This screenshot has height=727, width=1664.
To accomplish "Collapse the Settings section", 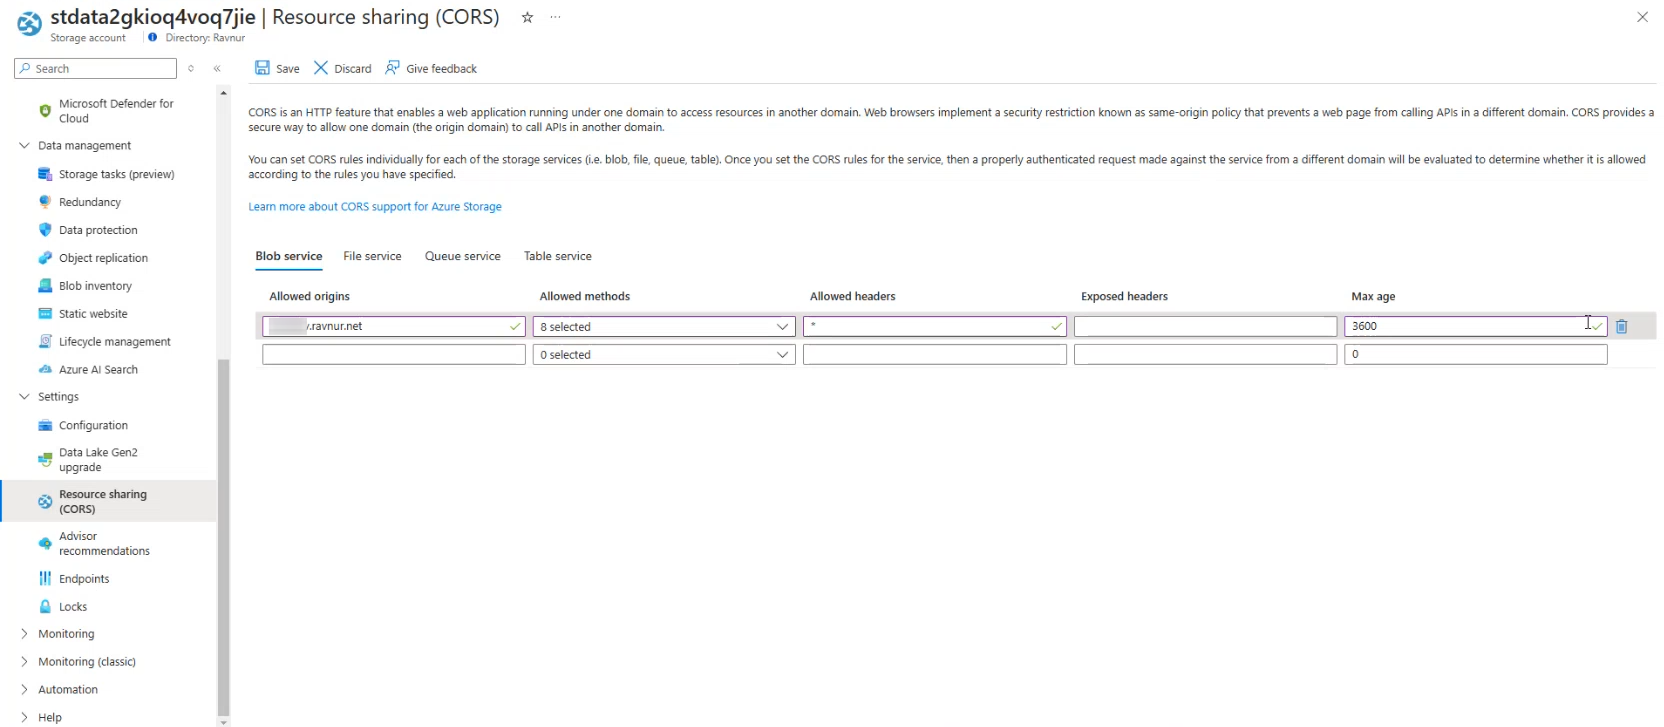I will (25, 397).
